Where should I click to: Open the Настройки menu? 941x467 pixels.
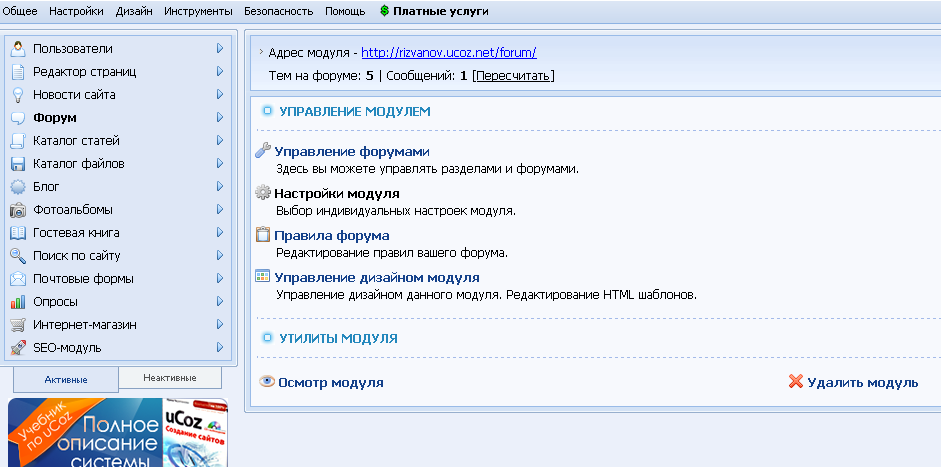[76, 11]
